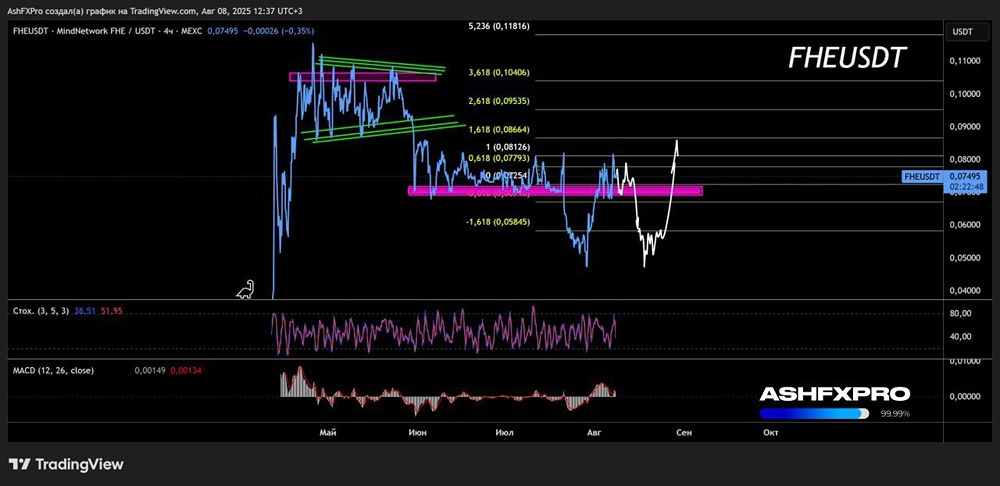The width and height of the screenshot is (1000, 486).
Task: Click the dinosaur icon on the chart
Action: tap(246, 290)
